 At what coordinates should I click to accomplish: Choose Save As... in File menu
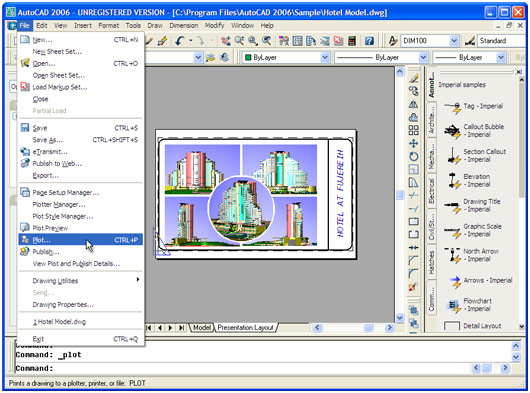(80, 140)
